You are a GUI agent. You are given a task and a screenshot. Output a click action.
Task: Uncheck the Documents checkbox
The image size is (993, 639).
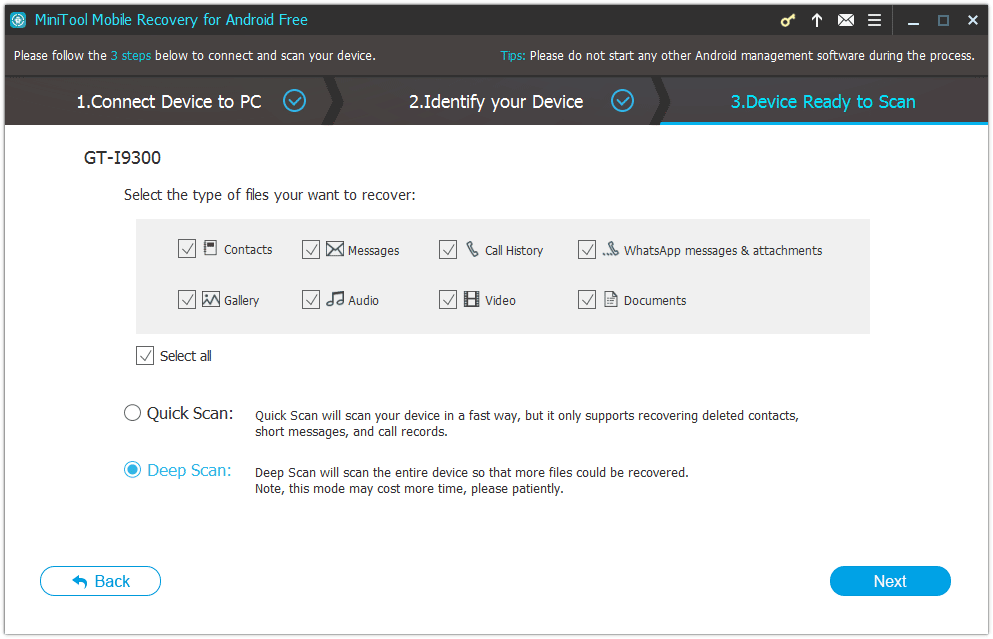(x=587, y=299)
